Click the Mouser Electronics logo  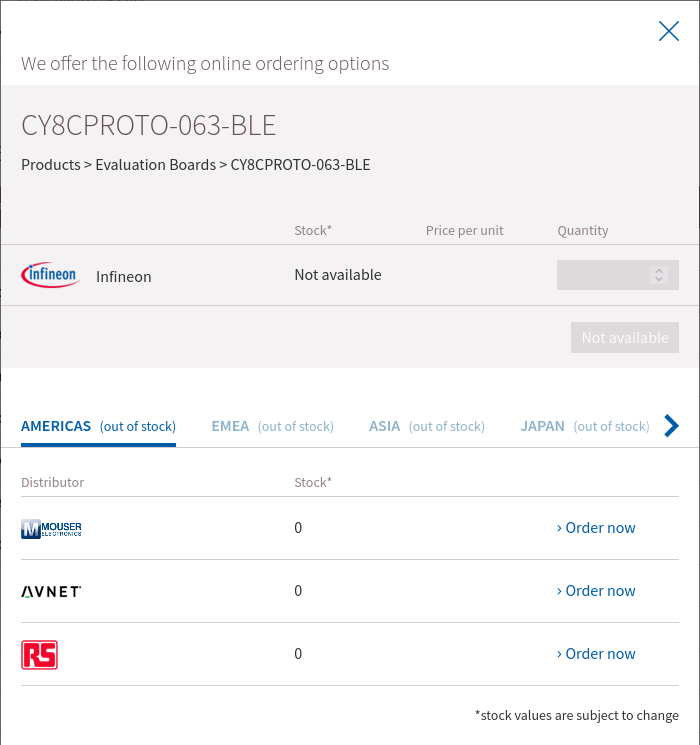51,528
